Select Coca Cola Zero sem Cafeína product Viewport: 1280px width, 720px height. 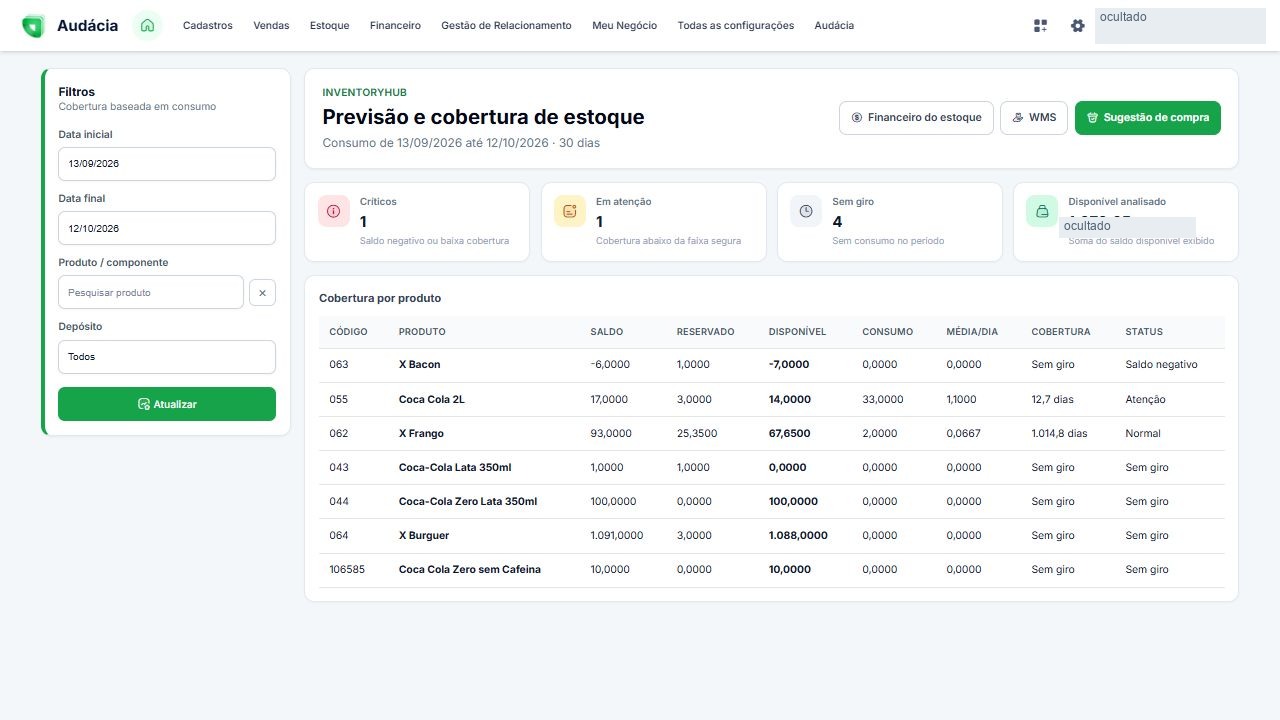click(470, 569)
